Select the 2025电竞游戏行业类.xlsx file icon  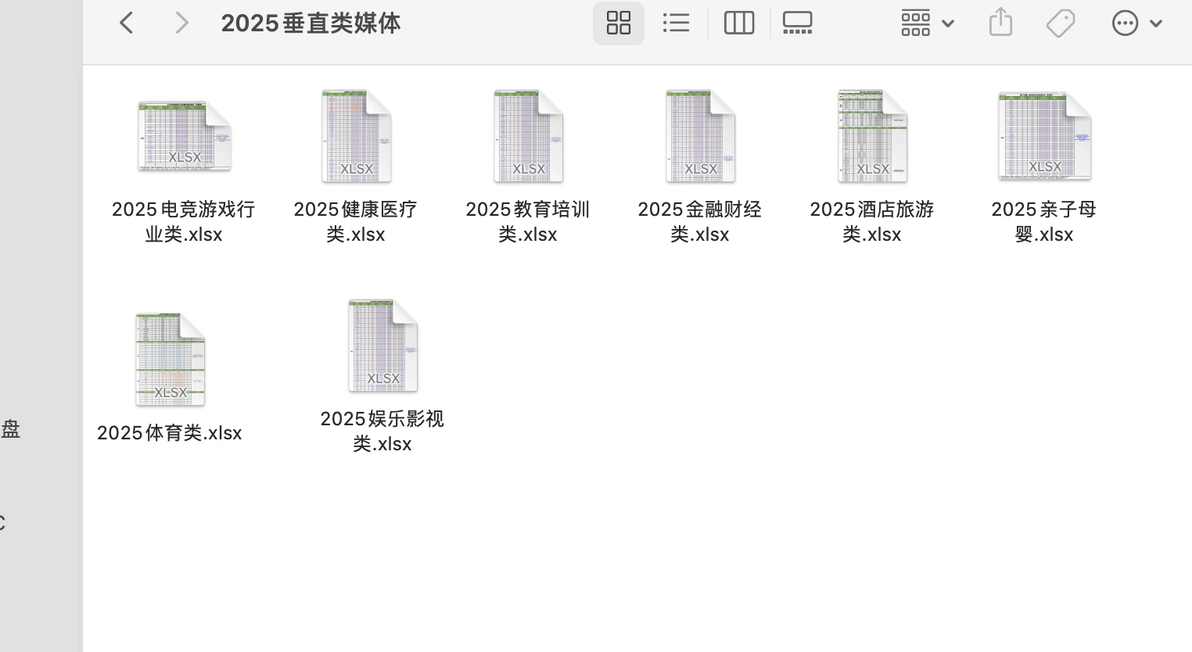(x=185, y=137)
